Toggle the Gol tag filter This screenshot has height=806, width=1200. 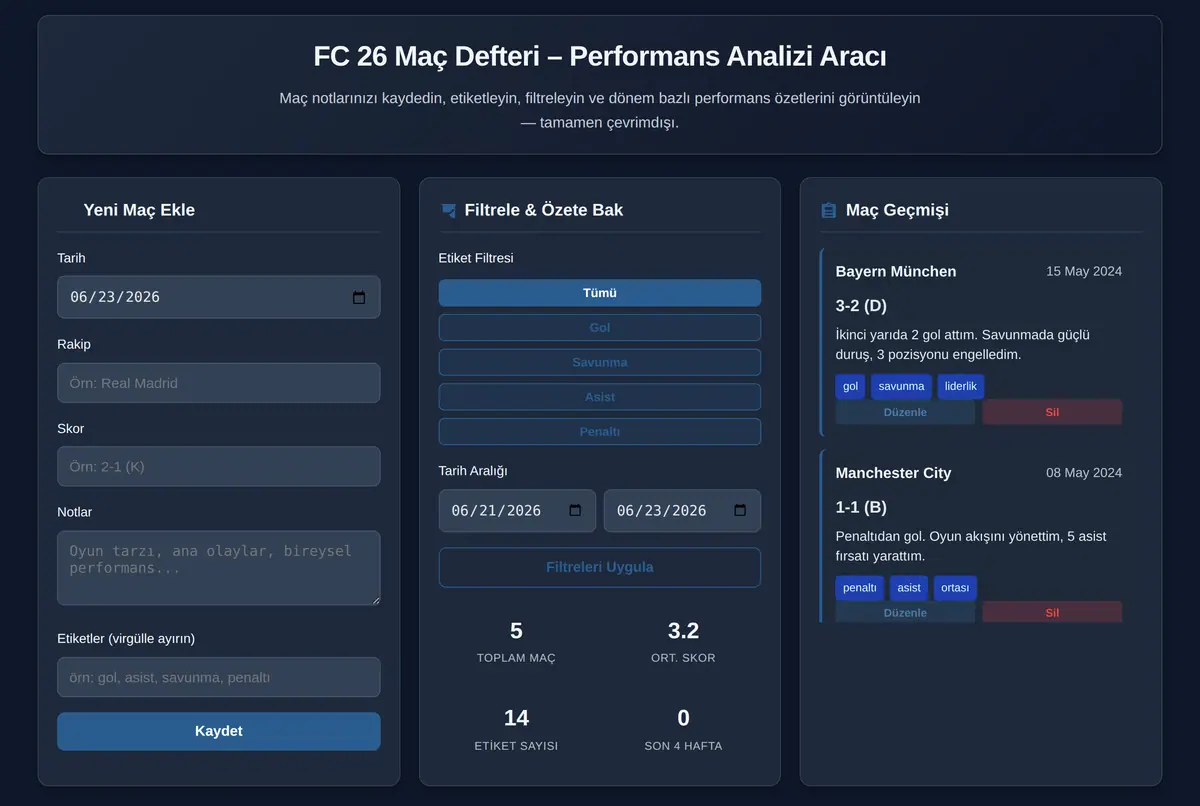click(x=600, y=328)
